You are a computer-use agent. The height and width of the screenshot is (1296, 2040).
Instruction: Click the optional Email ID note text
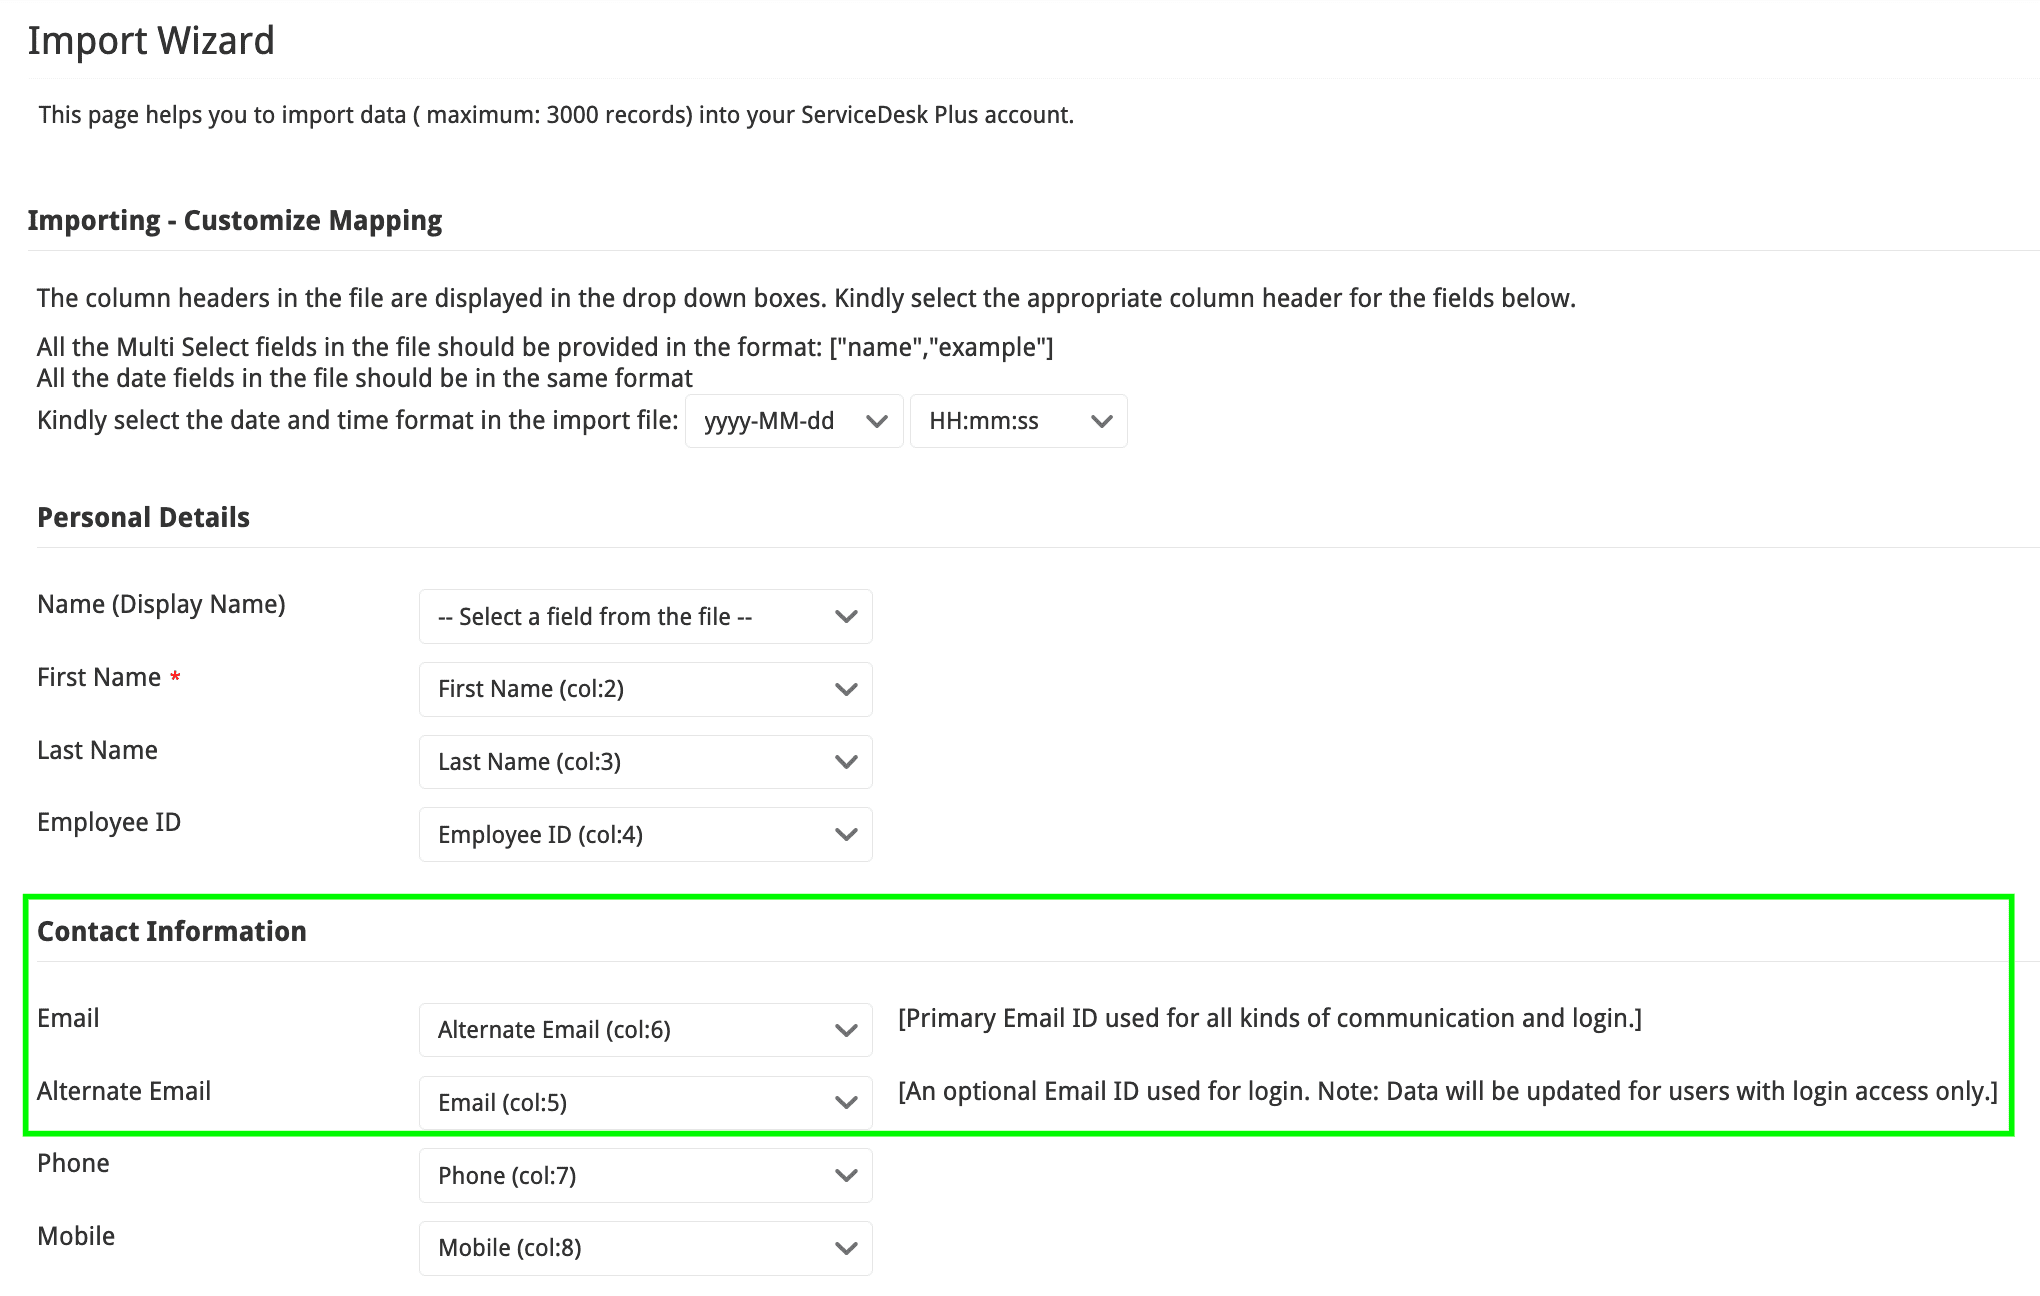tap(1447, 1091)
